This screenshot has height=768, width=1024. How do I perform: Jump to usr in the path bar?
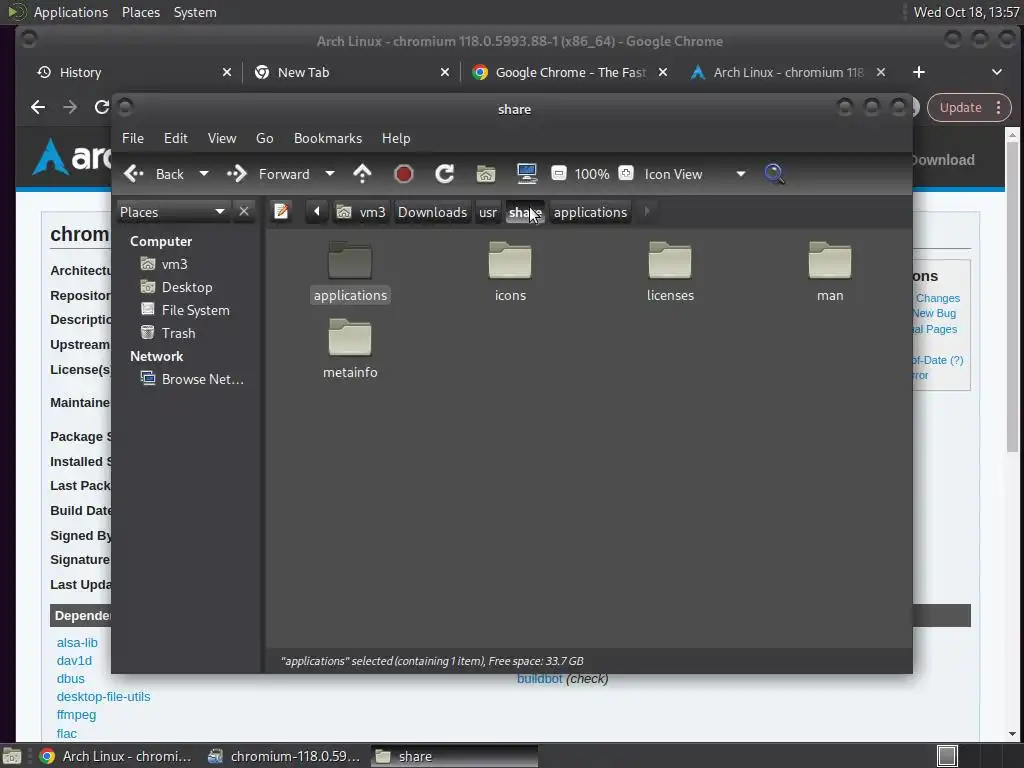(x=488, y=212)
